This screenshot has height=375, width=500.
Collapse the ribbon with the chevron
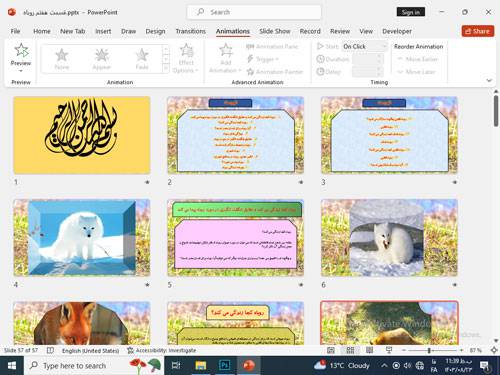coord(489,80)
